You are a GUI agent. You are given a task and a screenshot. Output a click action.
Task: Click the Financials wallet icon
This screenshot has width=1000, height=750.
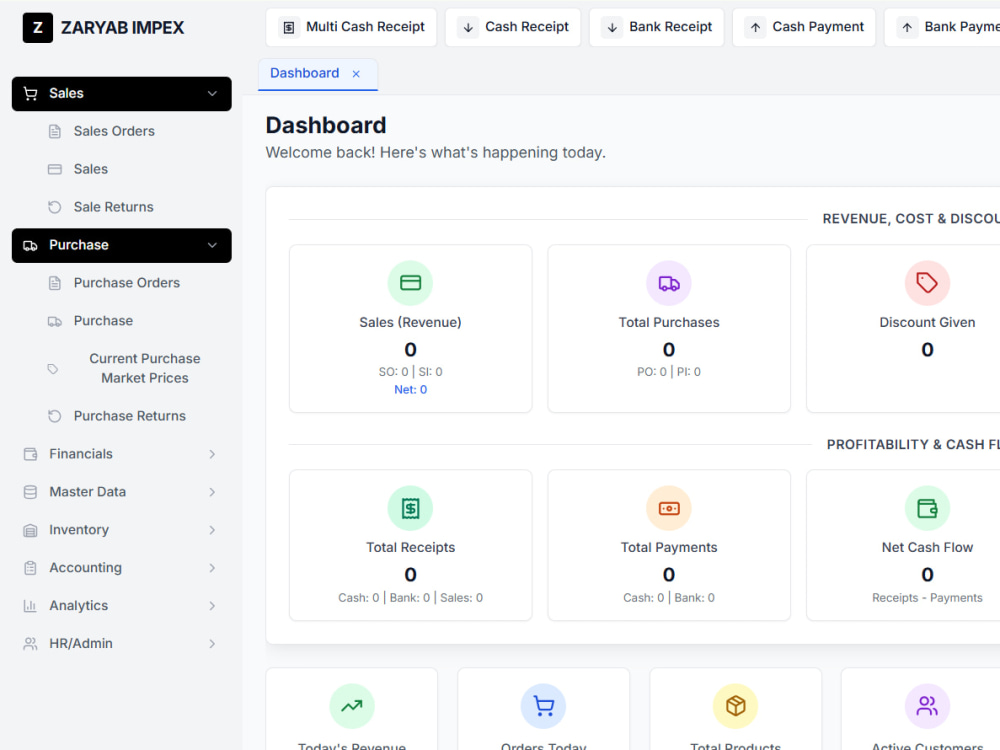(x=30, y=454)
